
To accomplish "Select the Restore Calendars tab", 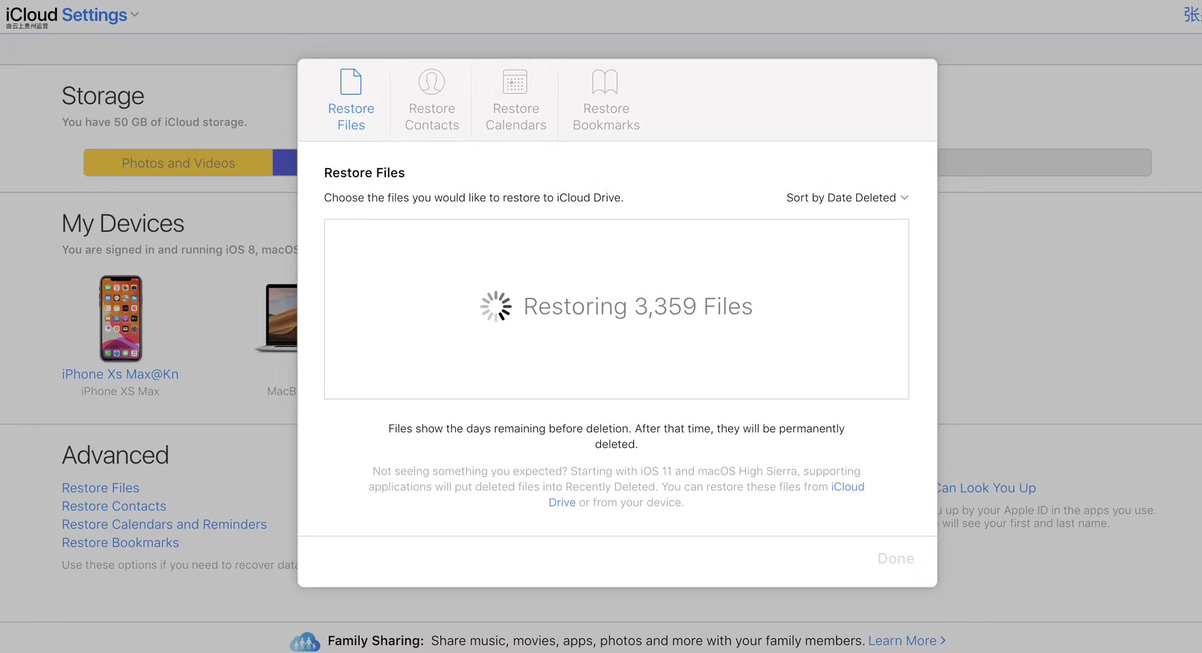I will pyautogui.click(x=516, y=100).
